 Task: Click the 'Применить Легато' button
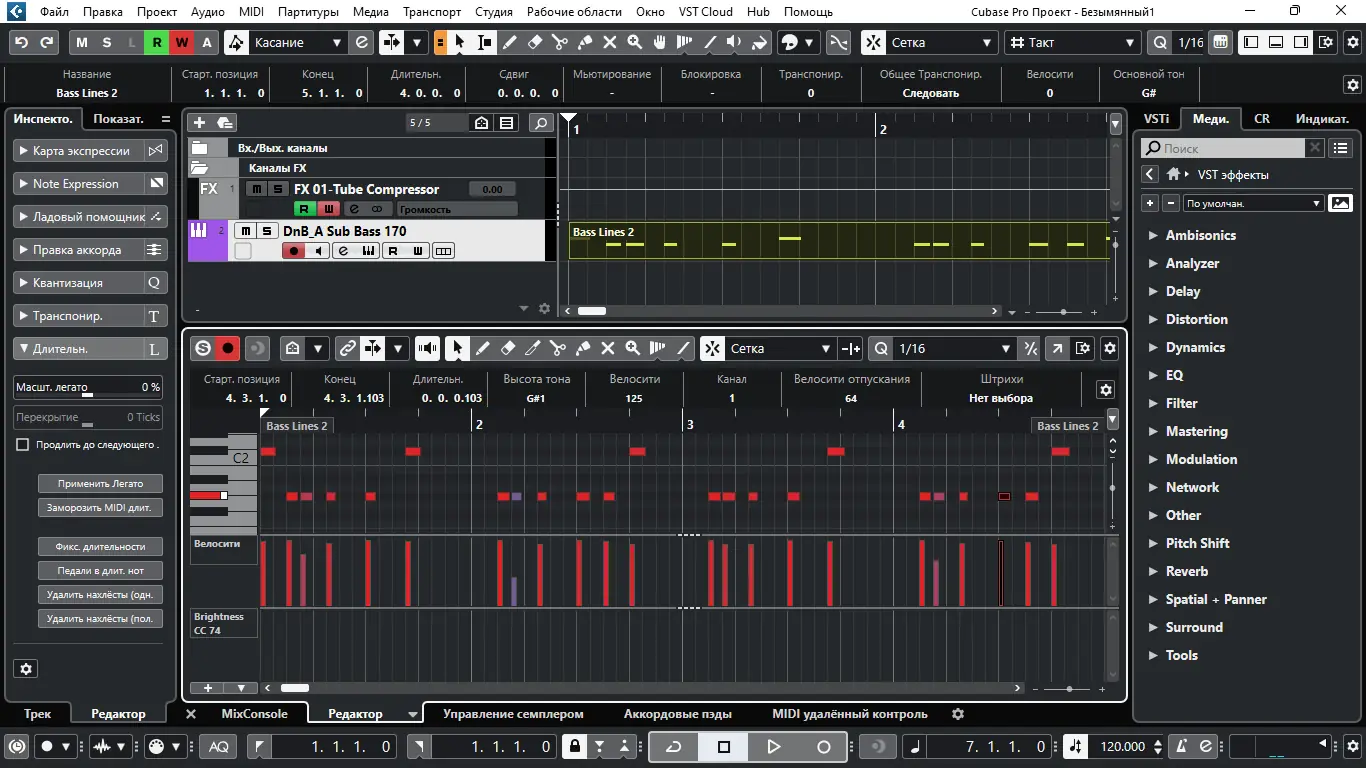point(100,483)
